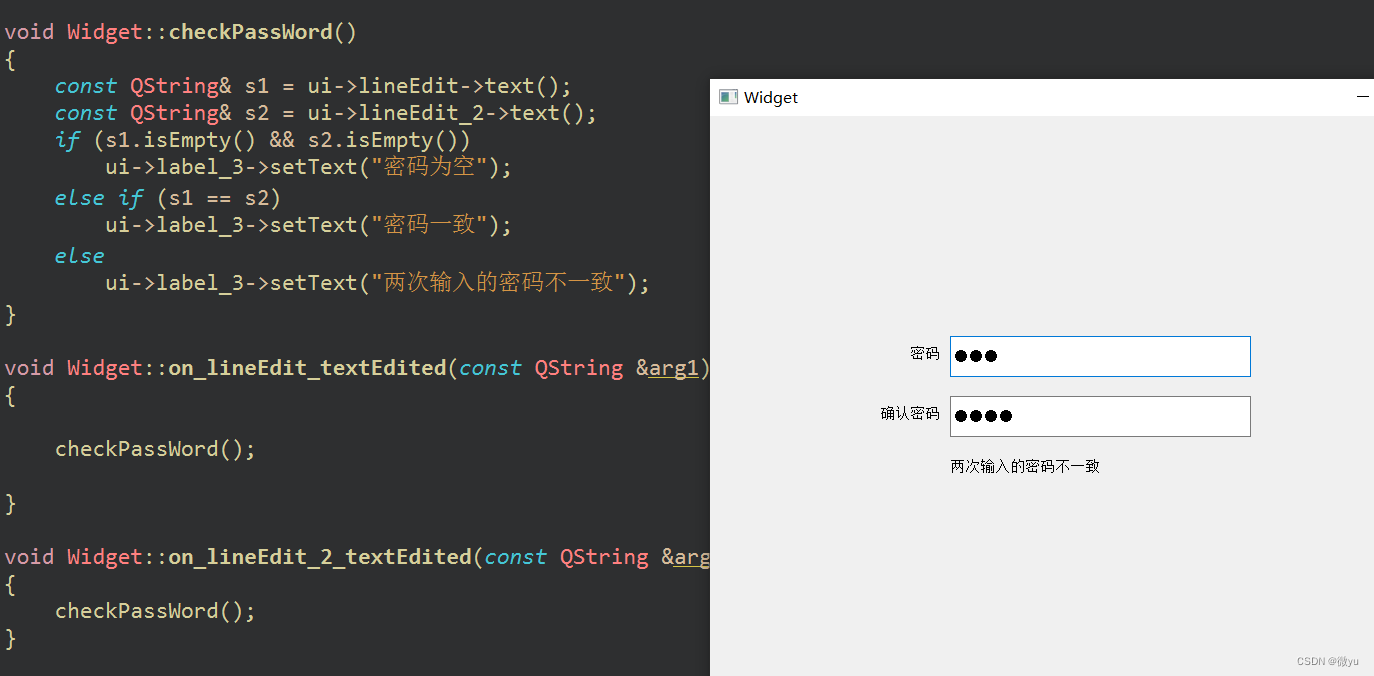1374x676 pixels.
Task: Click checkPassWord() call inside on_lineEdit_textEdited
Action: click(x=155, y=449)
